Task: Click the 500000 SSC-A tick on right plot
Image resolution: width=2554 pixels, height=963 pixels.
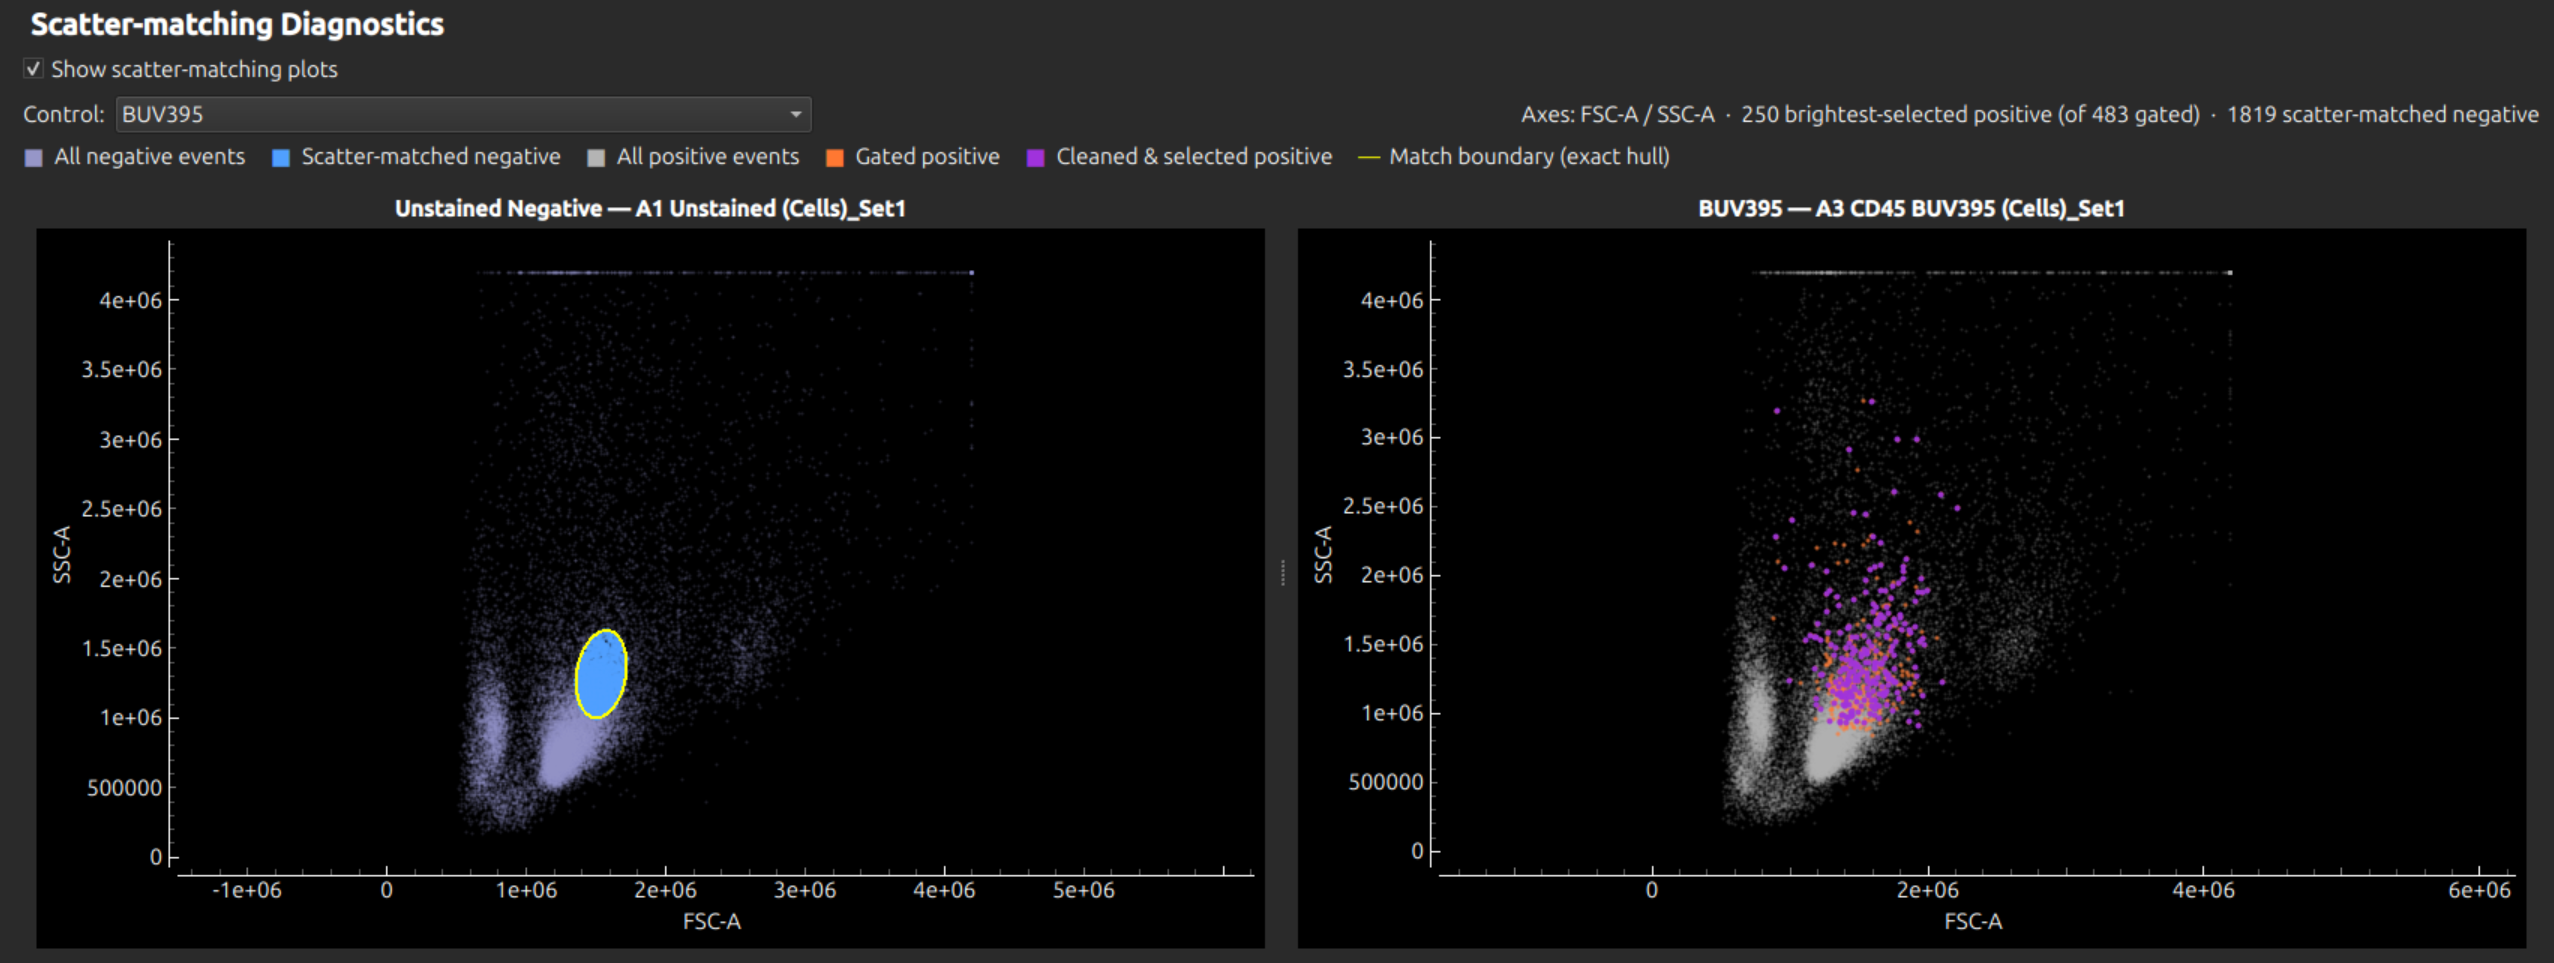Action: [1385, 782]
